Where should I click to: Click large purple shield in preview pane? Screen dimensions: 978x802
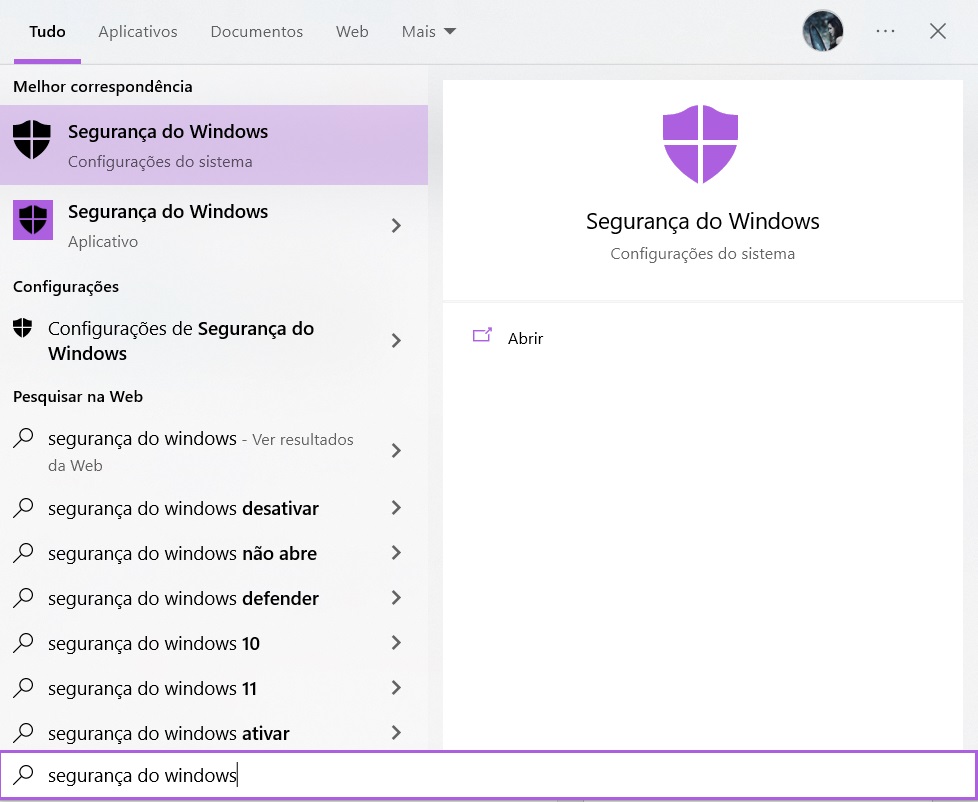700,144
